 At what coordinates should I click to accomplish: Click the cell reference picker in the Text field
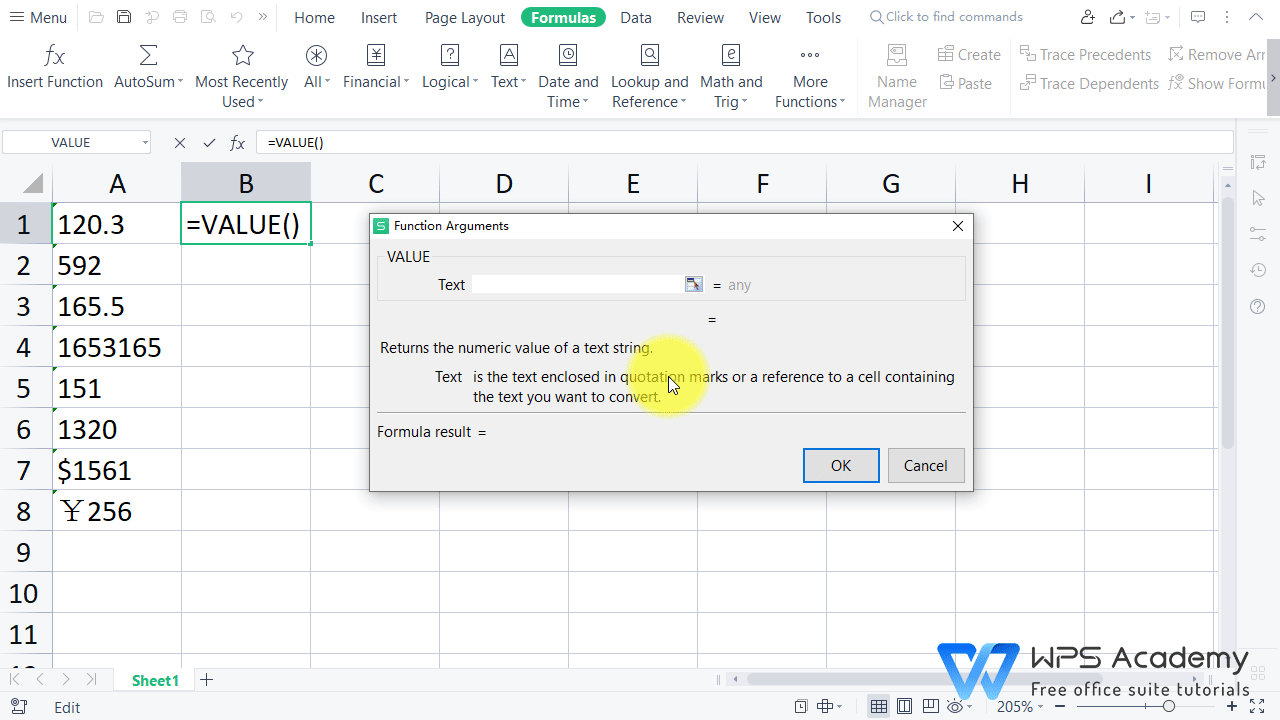point(693,284)
